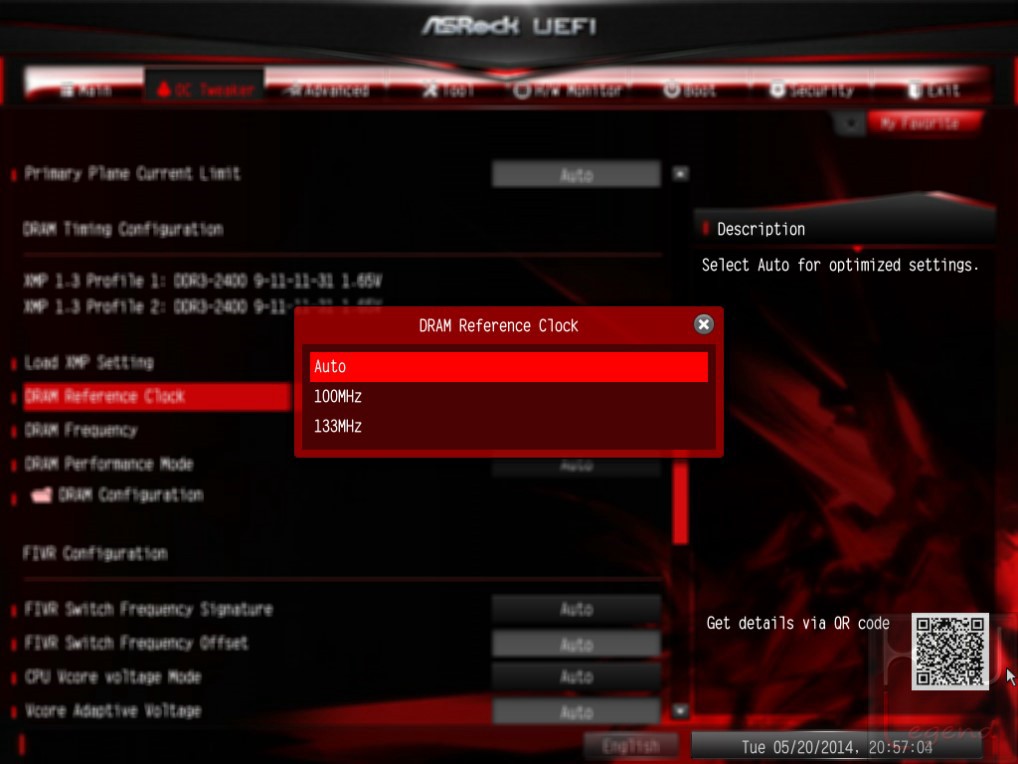Click the QR code image
1018x764 pixels.
pos(950,651)
